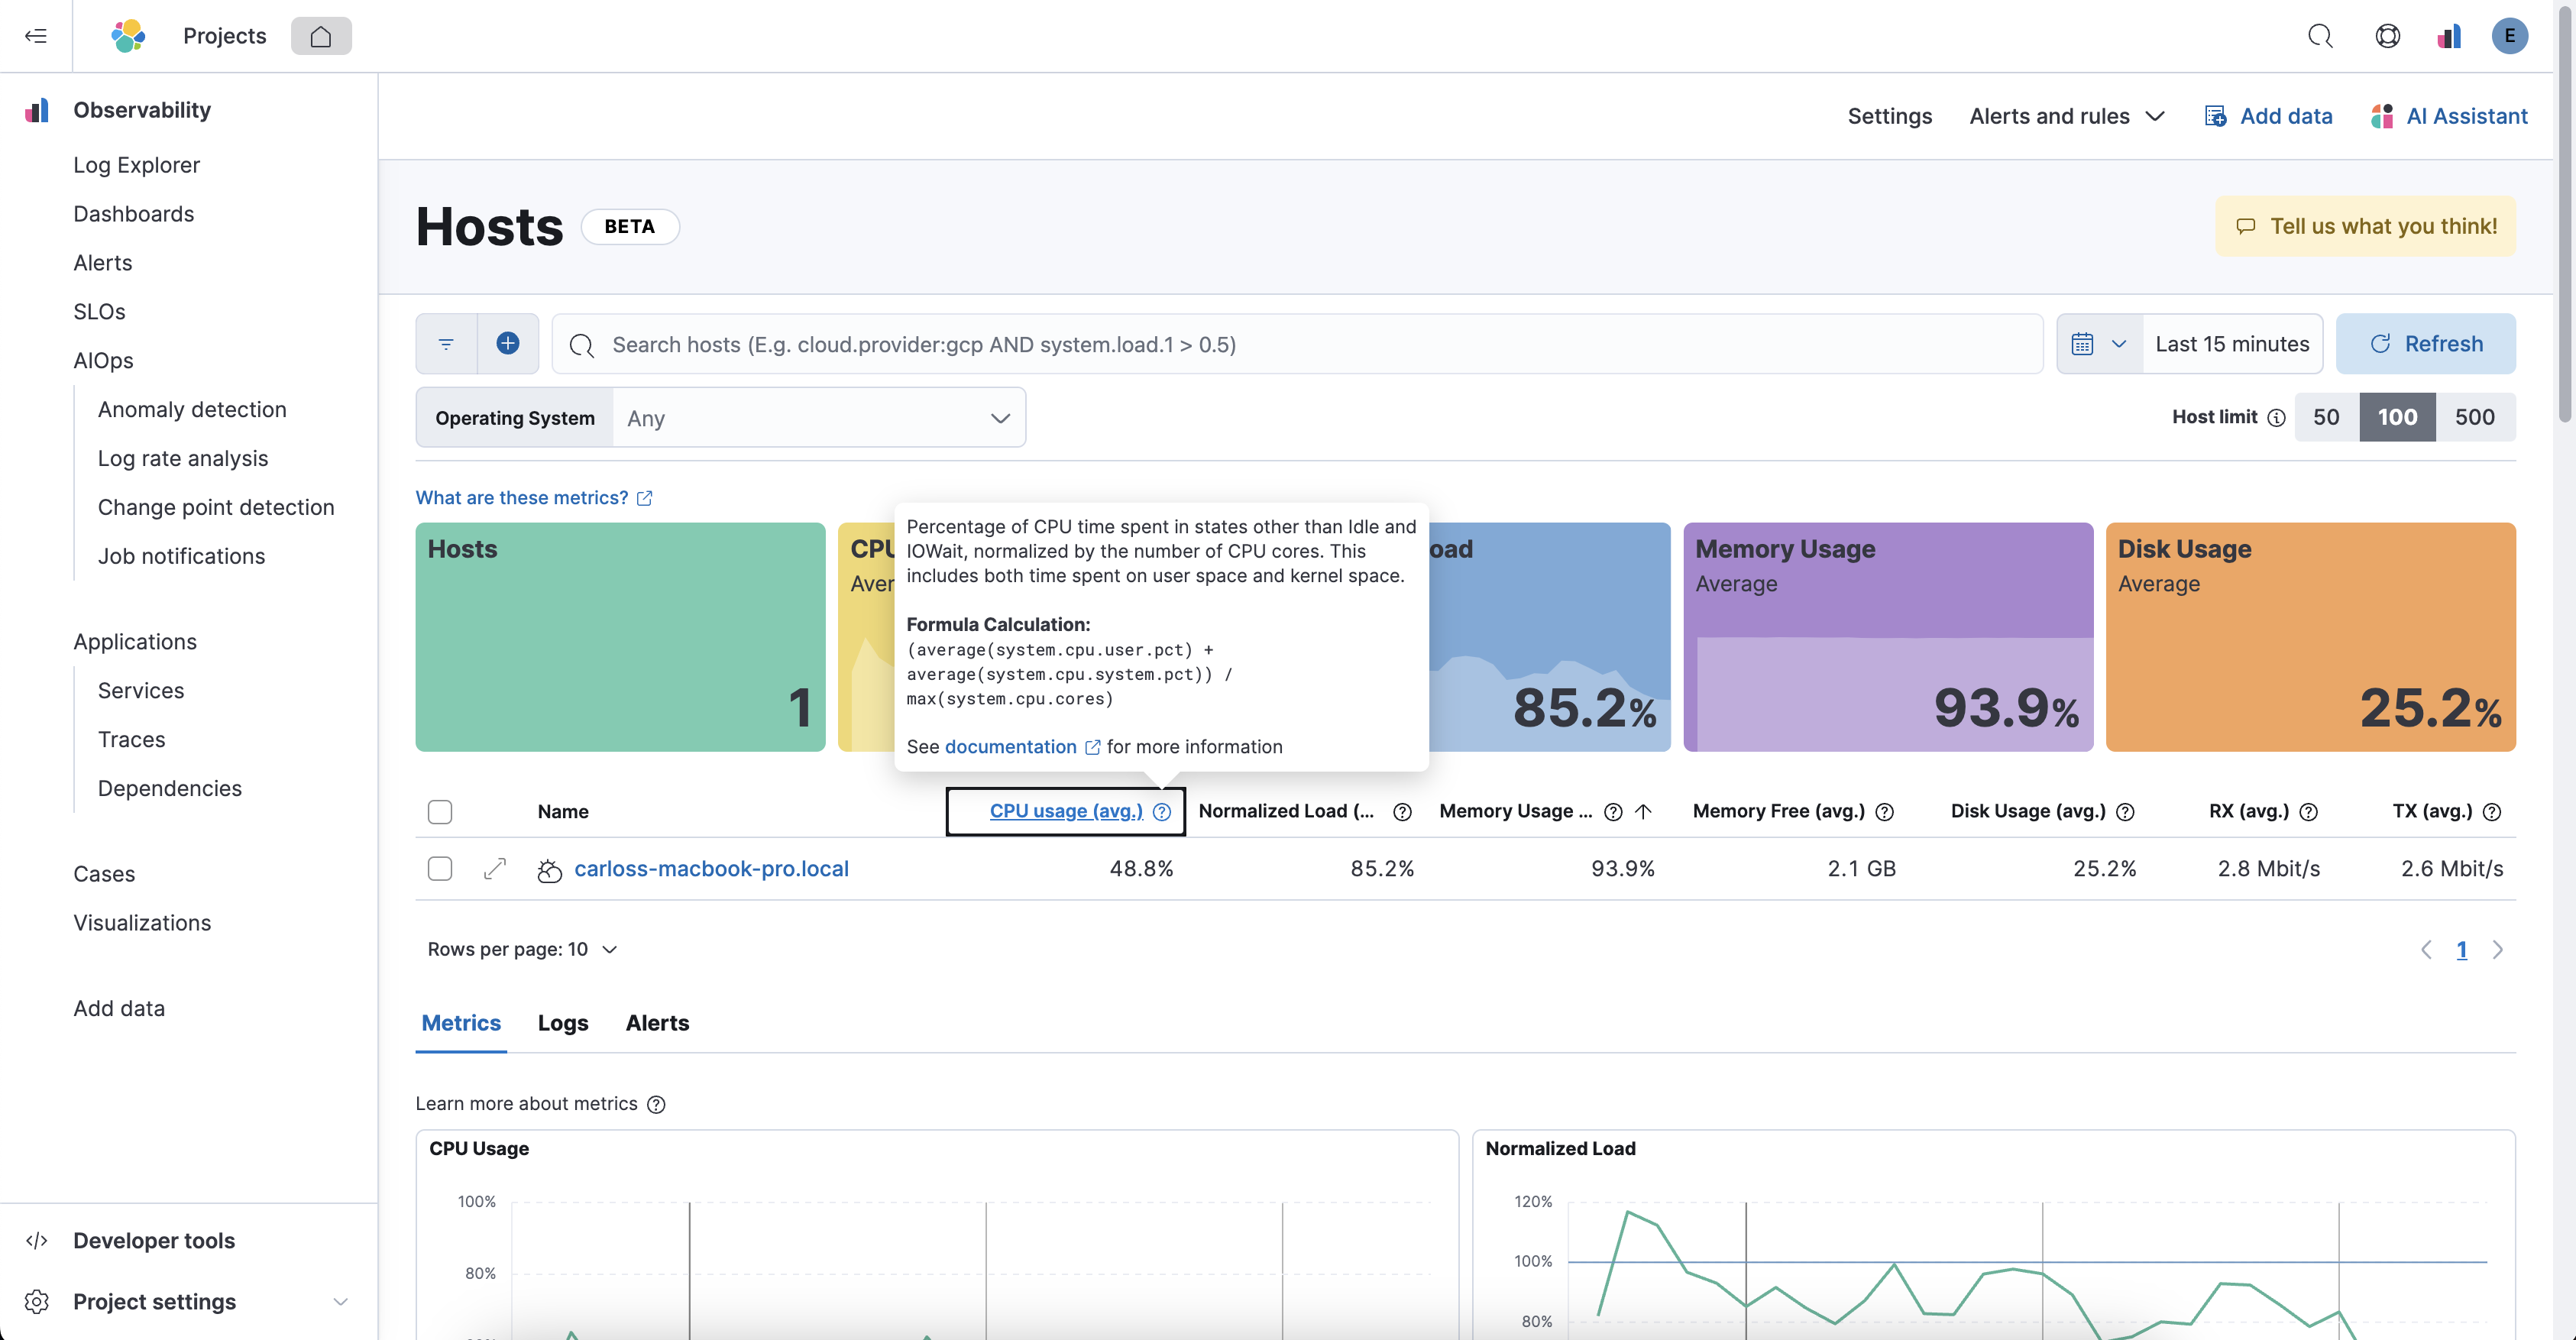The width and height of the screenshot is (2576, 1340).
Task: Open Anomaly detection in sidebar
Action: 192,410
